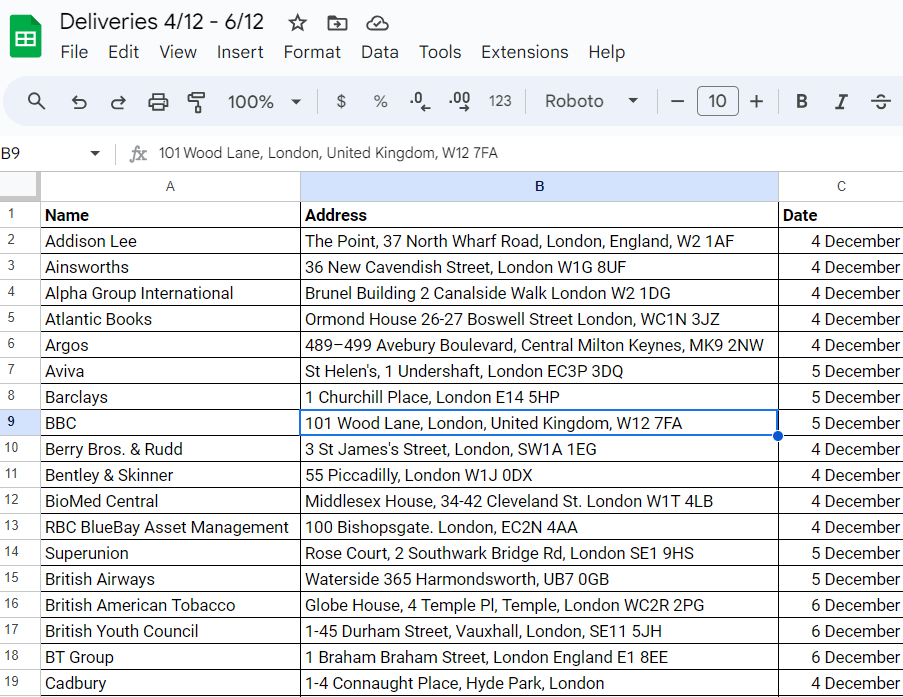Open the Format menu
This screenshot has height=697, width=903.
[312, 52]
